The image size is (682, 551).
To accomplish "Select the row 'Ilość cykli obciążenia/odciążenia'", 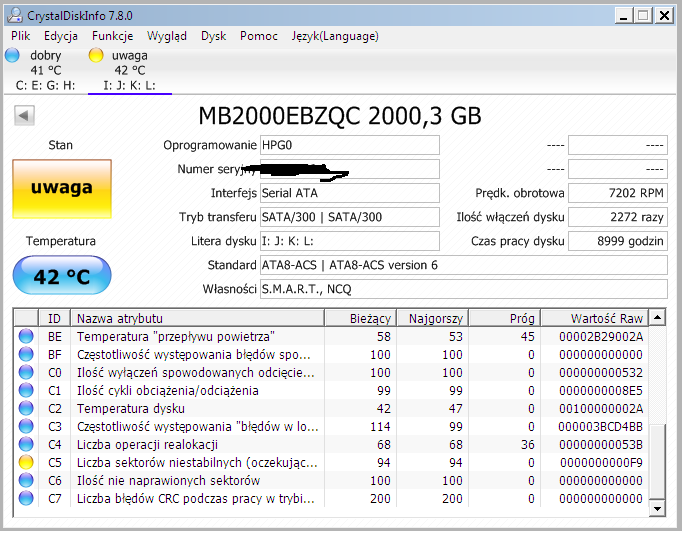I will [x=331, y=391].
